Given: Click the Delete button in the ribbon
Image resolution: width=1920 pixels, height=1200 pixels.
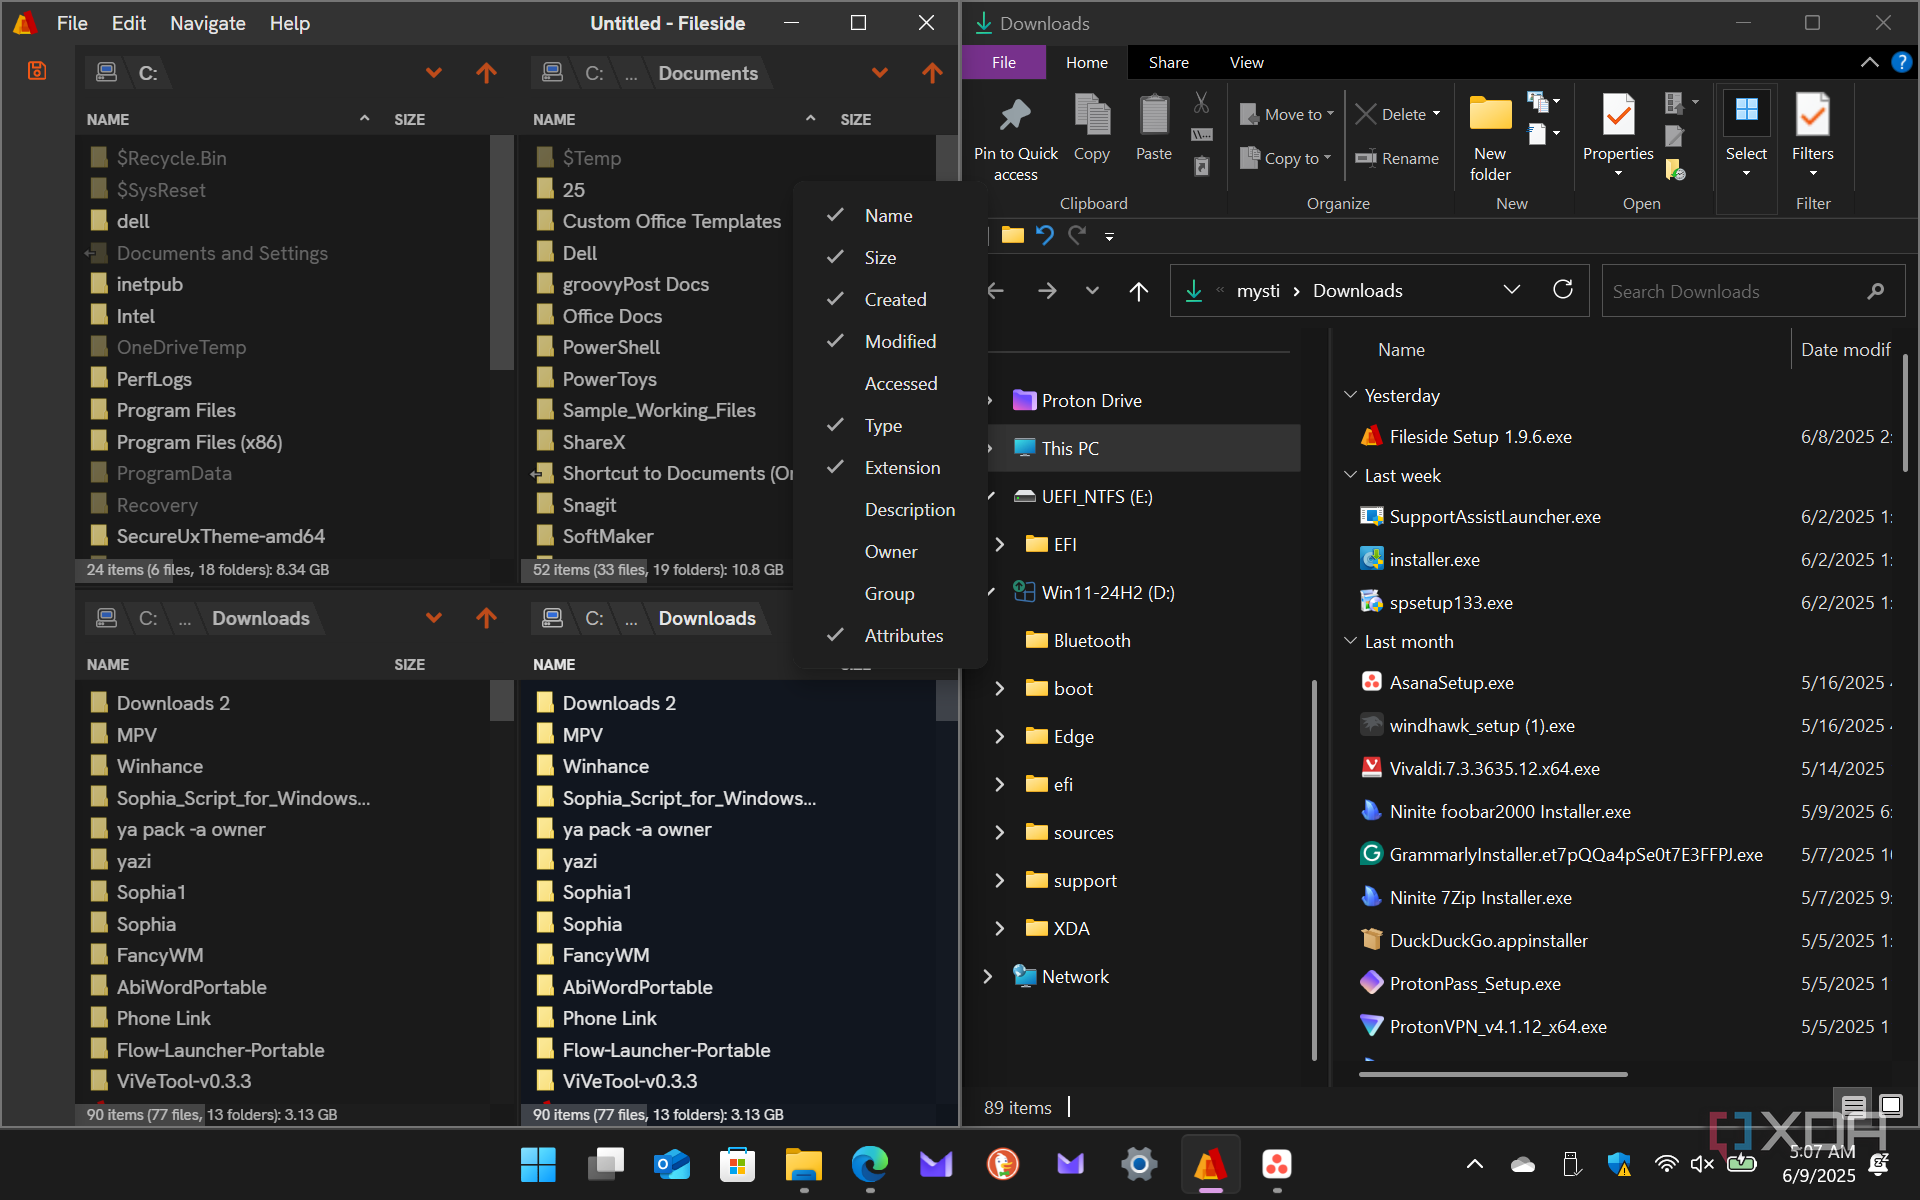Looking at the screenshot, I should point(1398,114).
